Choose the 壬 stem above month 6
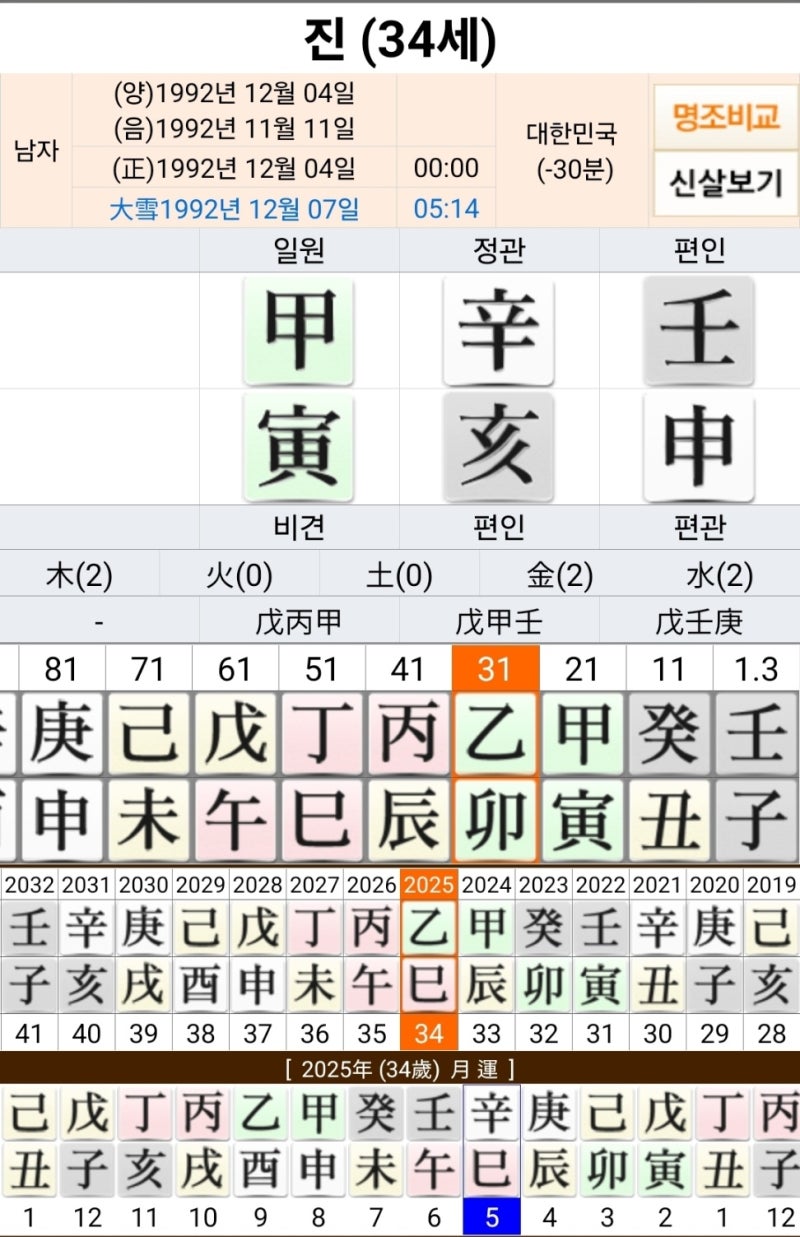 pyautogui.click(x=434, y=1113)
